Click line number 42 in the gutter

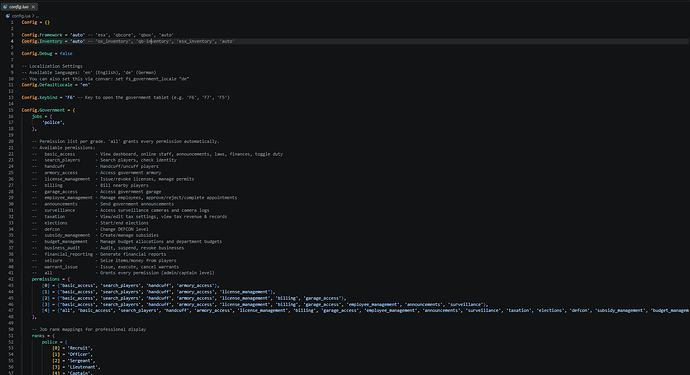pyautogui.click(x=11, y=279)
